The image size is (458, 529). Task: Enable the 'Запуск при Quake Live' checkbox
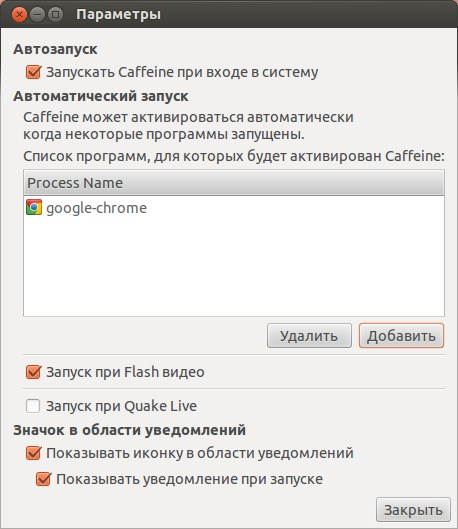(33, 406)
